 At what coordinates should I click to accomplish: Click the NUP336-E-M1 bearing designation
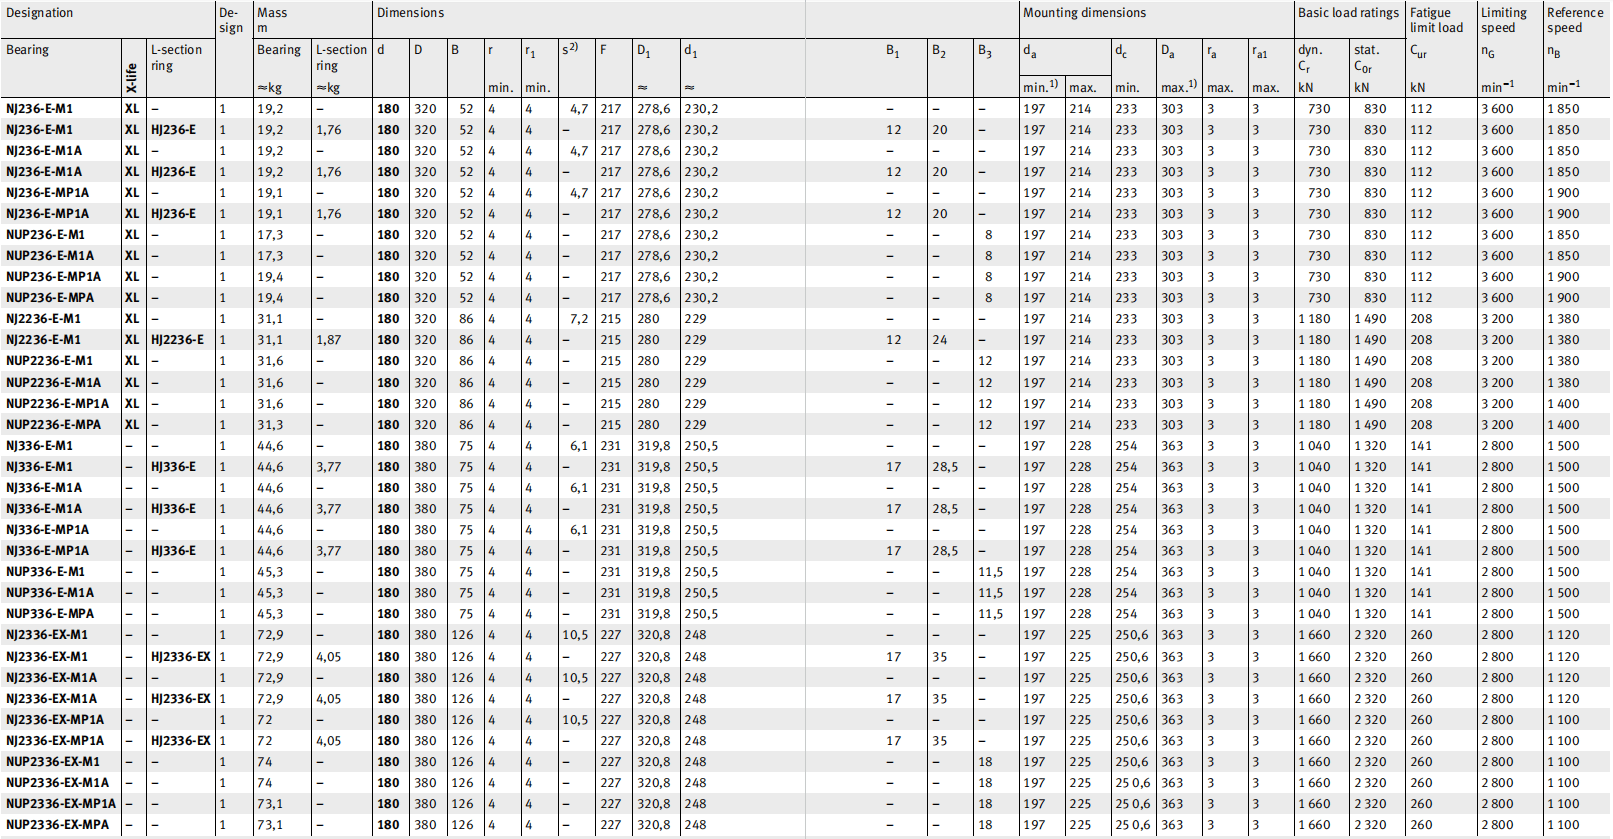[45, 572]
